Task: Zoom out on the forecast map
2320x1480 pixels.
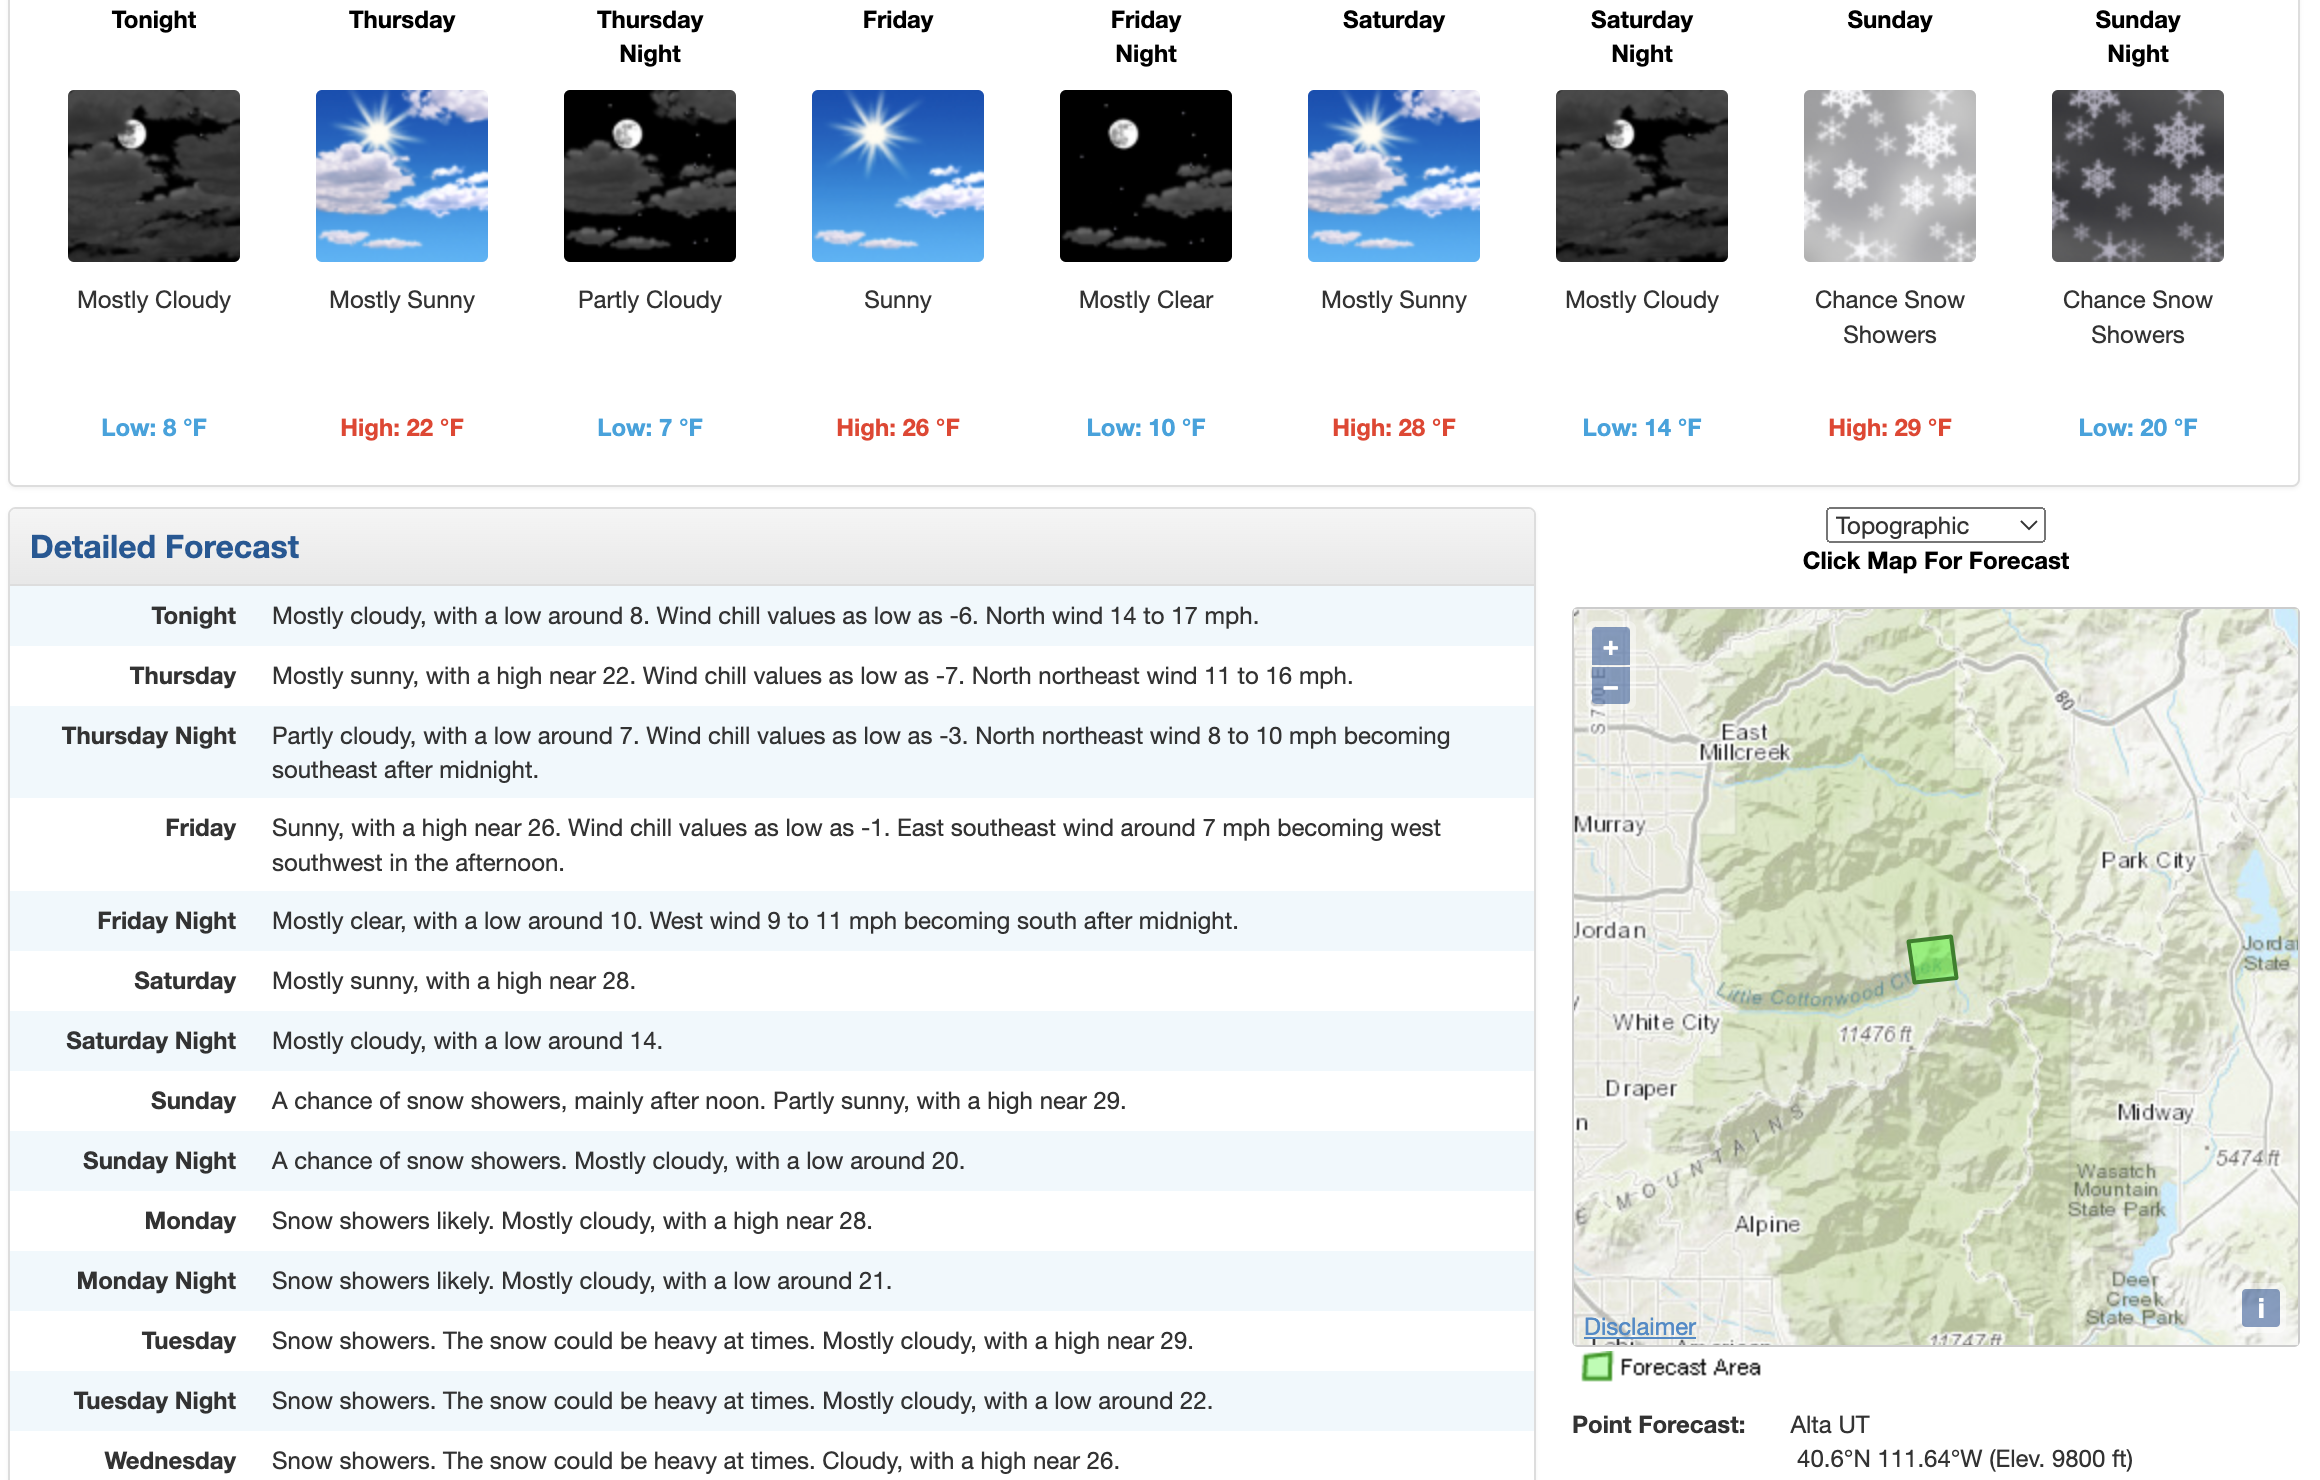Action: pyautogui.click(x=1610, y=686)
